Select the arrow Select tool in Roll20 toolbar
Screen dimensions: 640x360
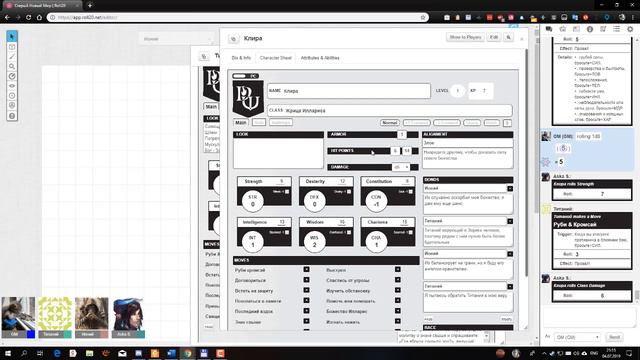click(12, 37)
